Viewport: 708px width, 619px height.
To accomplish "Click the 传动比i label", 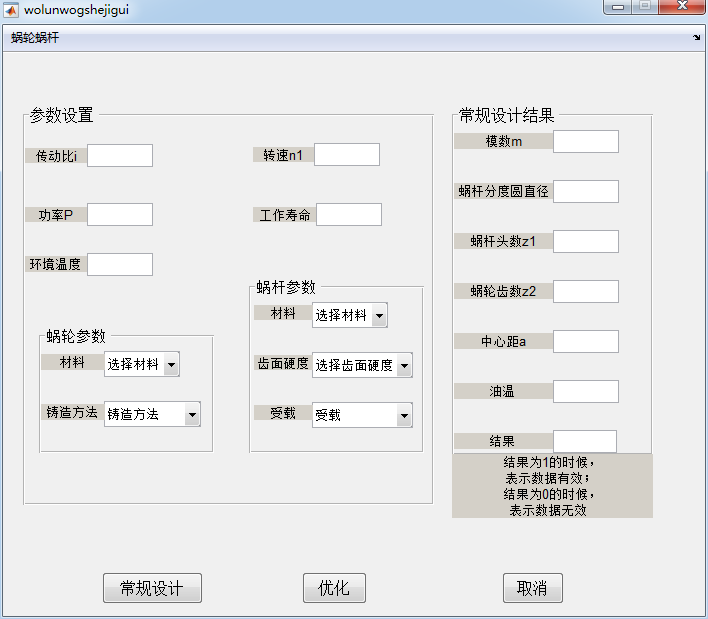I will coord(56,156).
